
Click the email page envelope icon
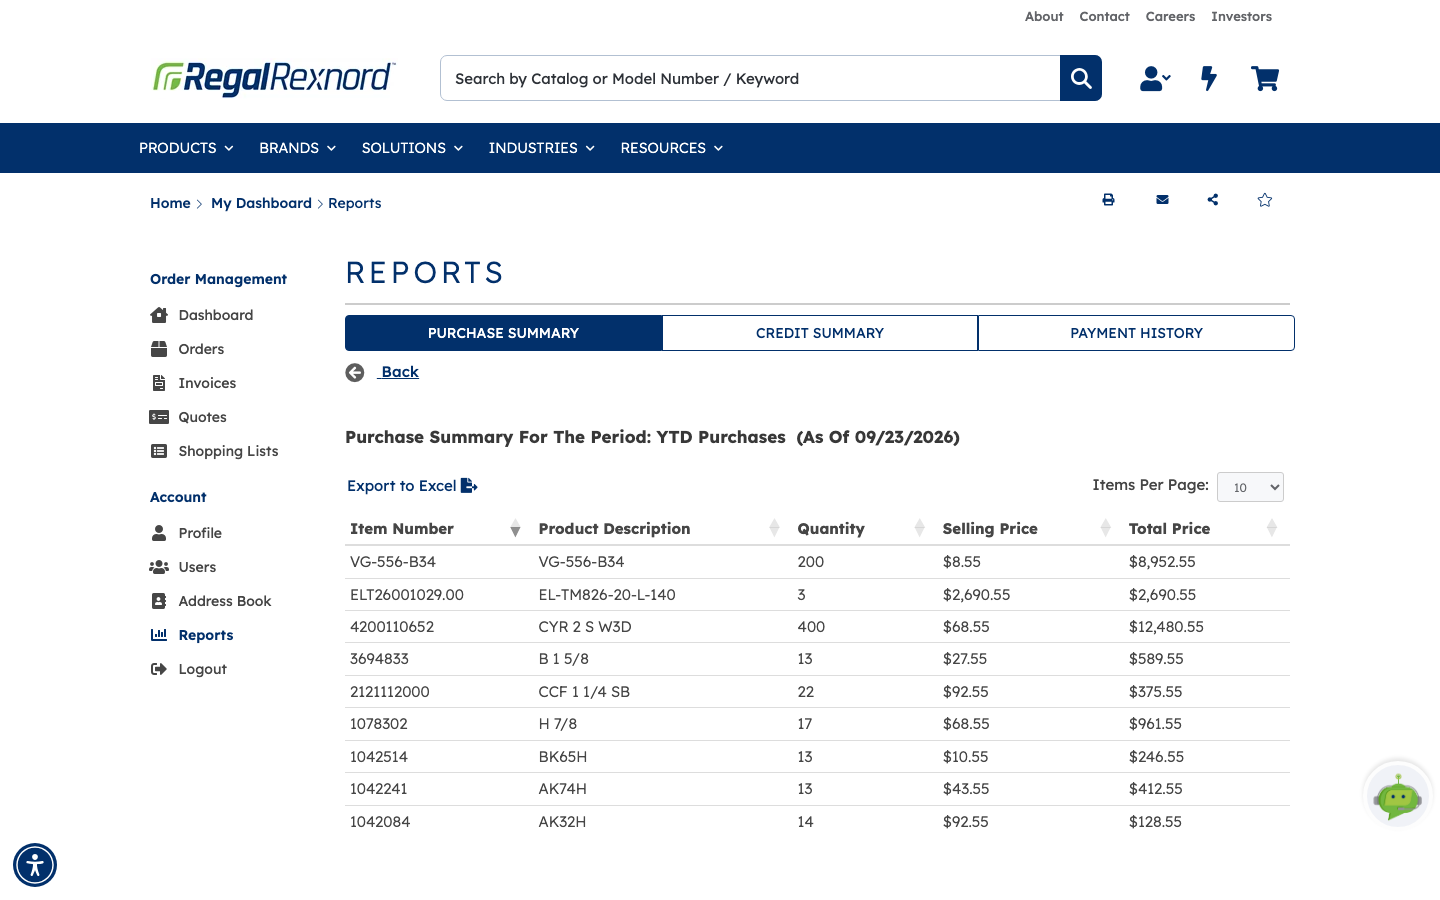[x=1162, y=200]
